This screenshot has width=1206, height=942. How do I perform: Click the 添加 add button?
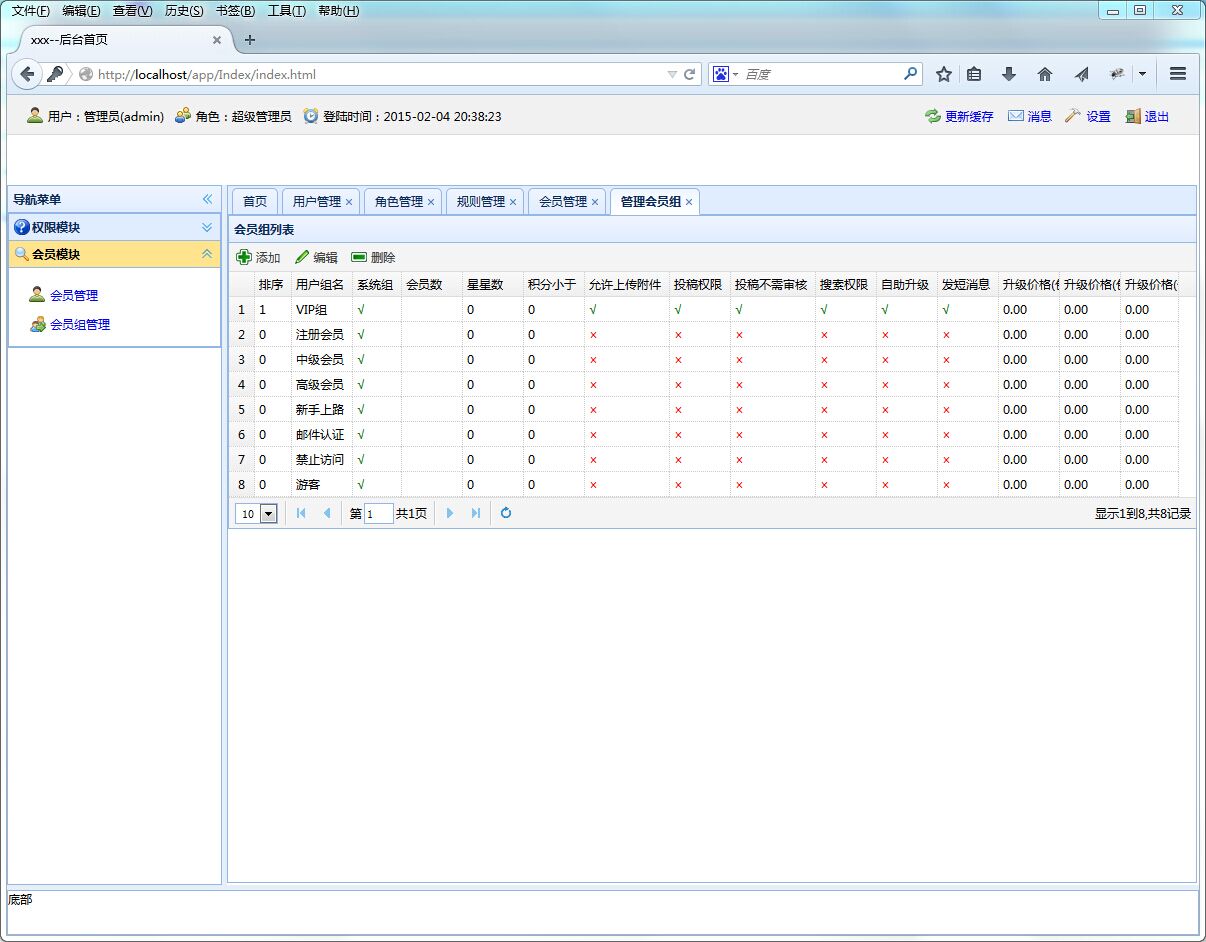(x=258, y=257)
